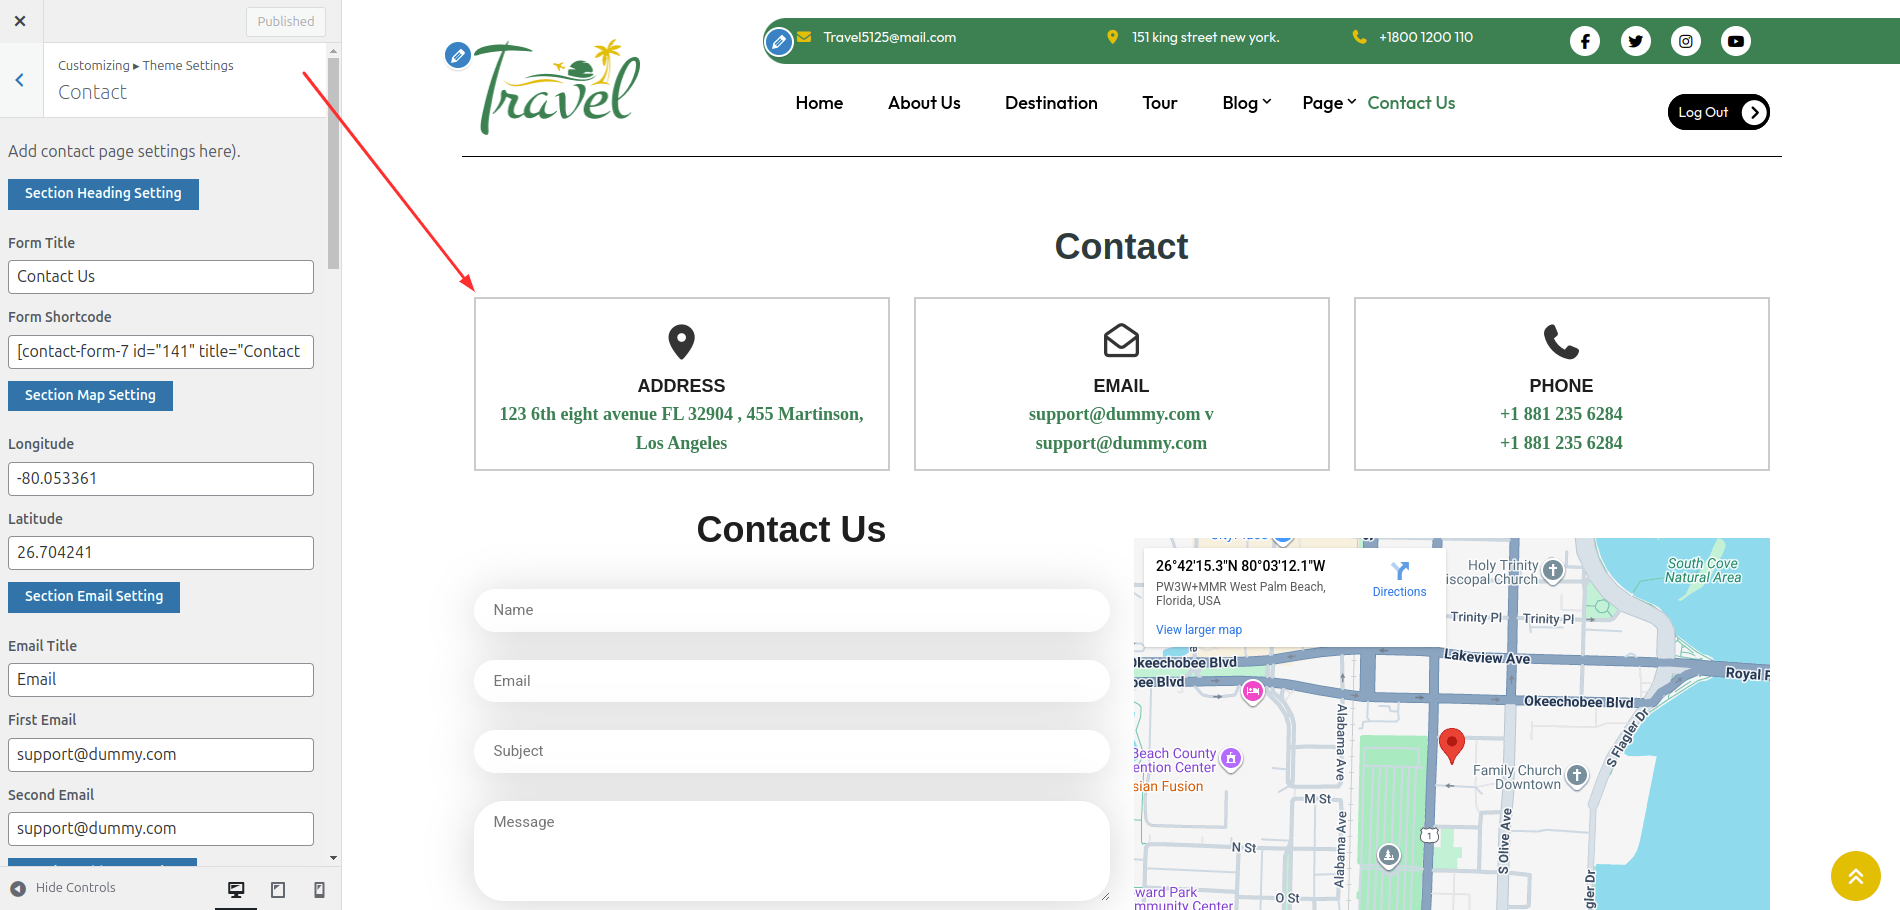Expand the Blog navigation dropdown

[1241, 103]
